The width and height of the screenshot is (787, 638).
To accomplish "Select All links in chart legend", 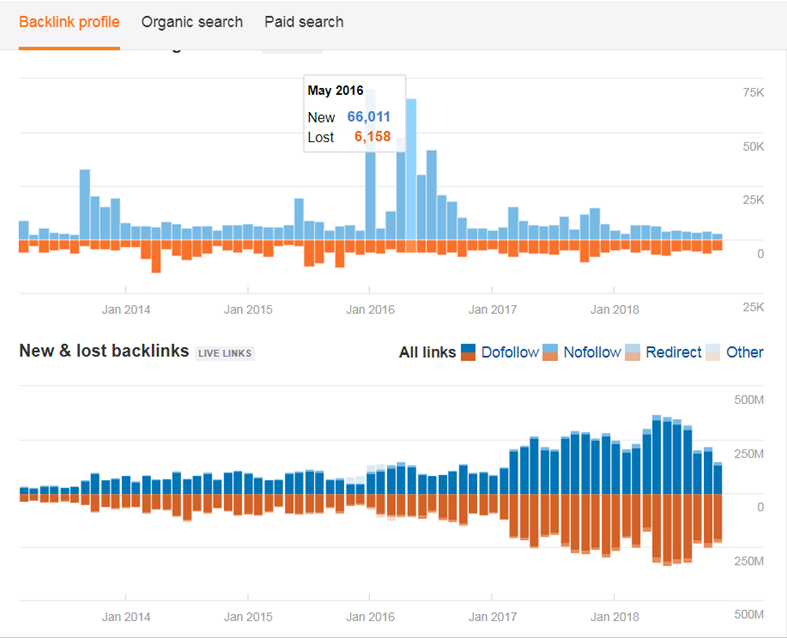I will click(x=427, y=352).
